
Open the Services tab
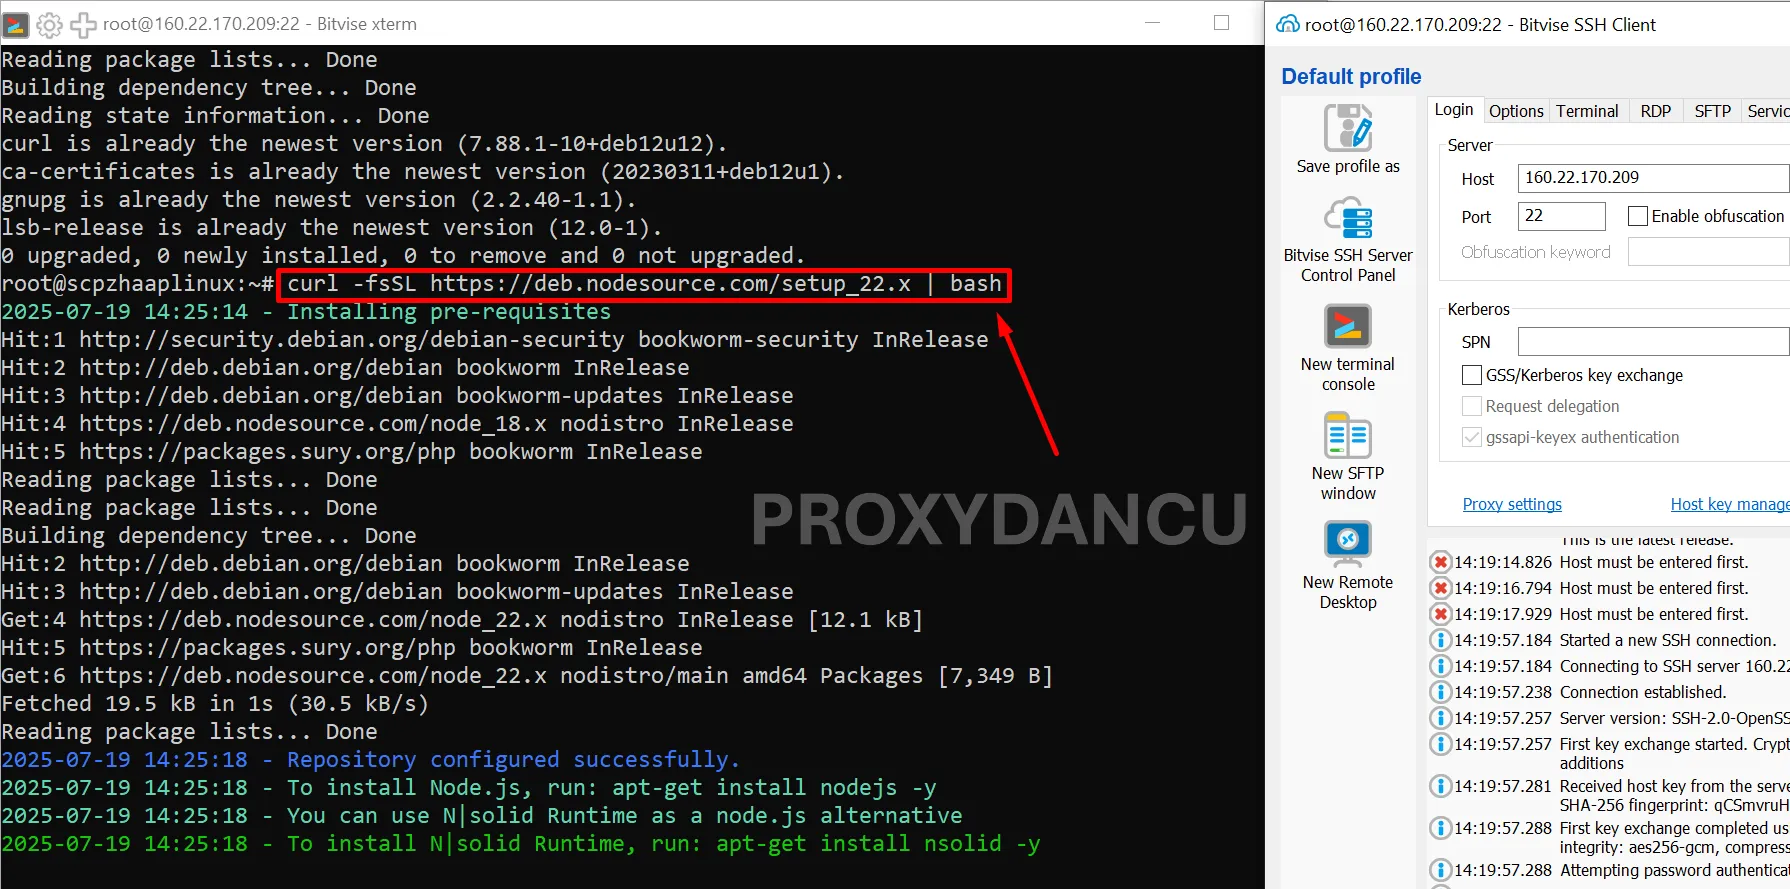tap(1768, 111)
